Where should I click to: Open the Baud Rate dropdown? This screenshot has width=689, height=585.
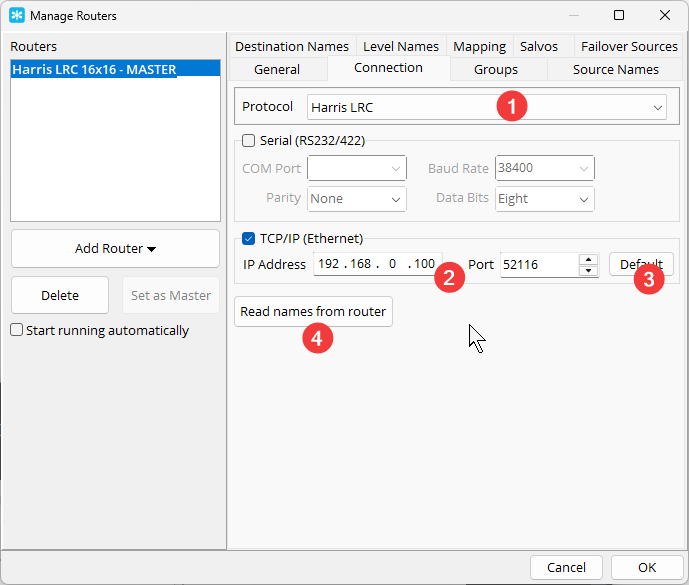coord(544,168)
